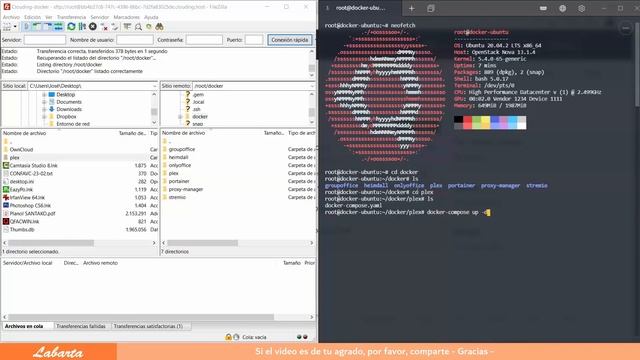Screen dimensions: 640x360
Task: Click the Puerto field
Action: 254,40
